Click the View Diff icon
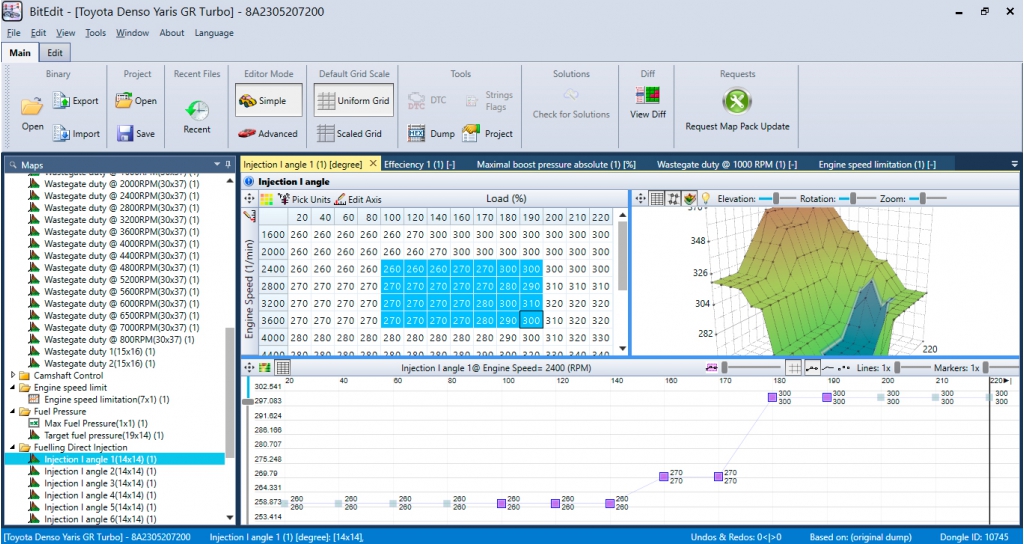 (647, 96)
